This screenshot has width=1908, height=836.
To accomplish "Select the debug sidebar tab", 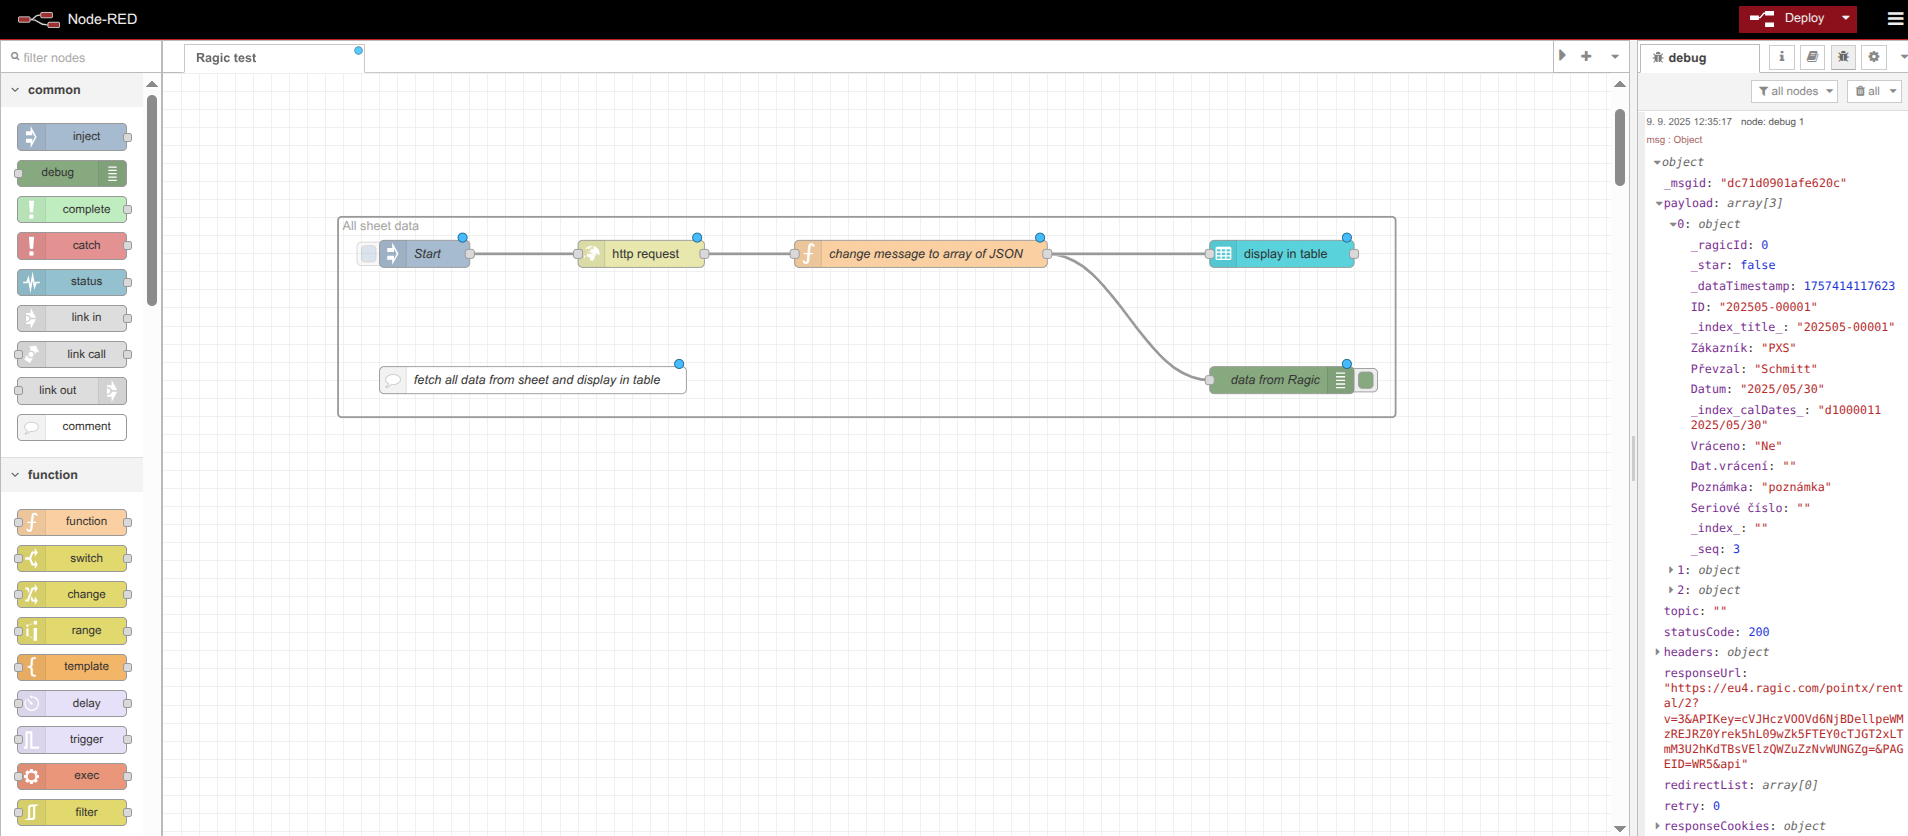I will [1698, 58].
